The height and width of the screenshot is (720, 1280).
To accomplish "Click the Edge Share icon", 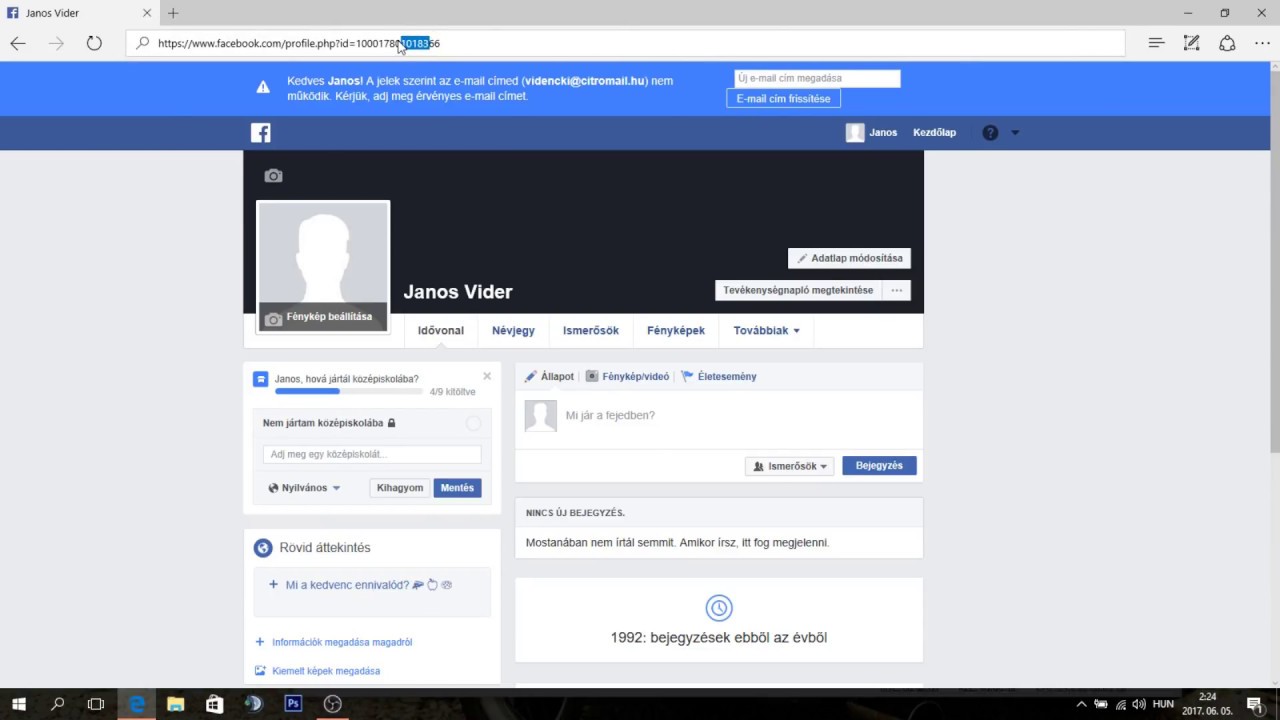I will (x=1227, y=43).
